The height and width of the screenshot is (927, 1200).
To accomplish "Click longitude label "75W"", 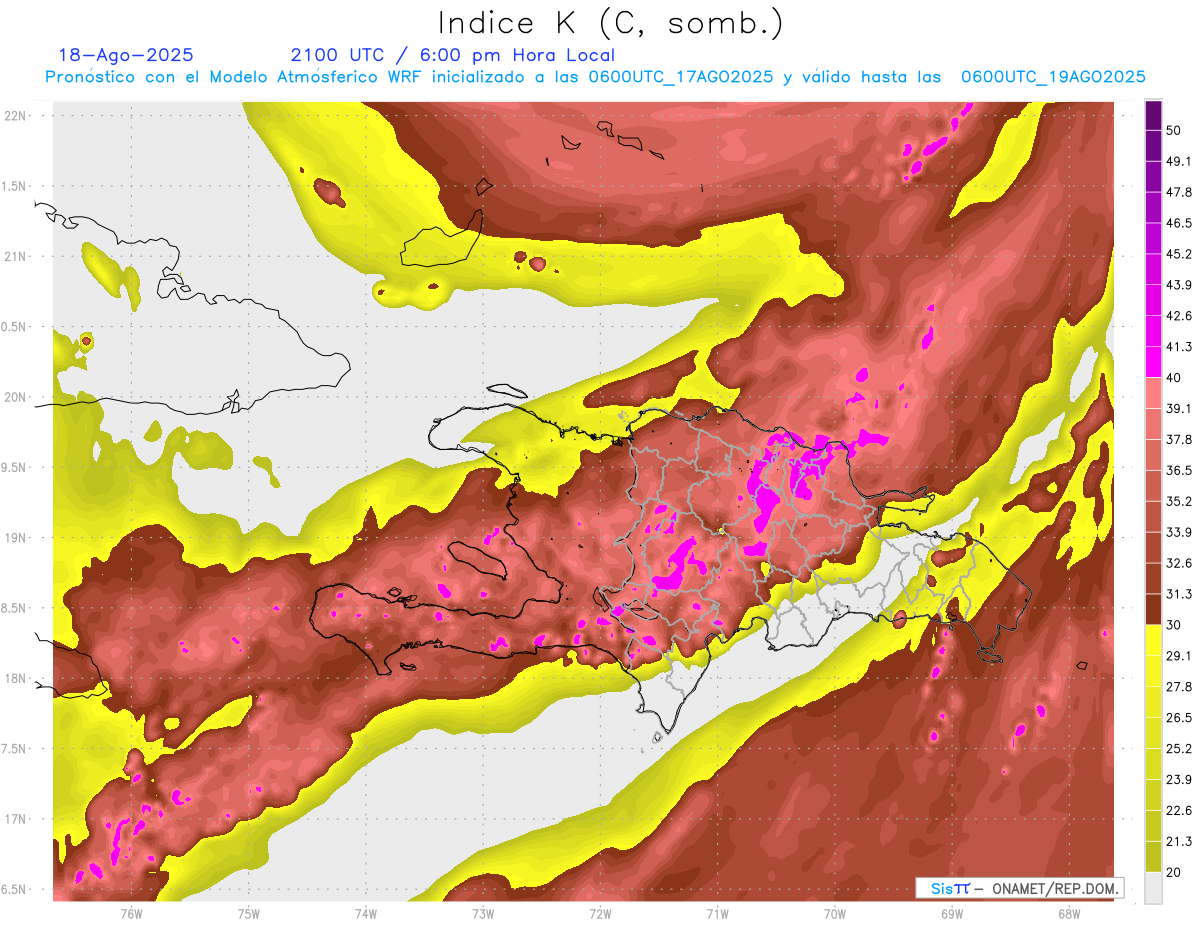I will pyautogui.click(x=249, y=914).
